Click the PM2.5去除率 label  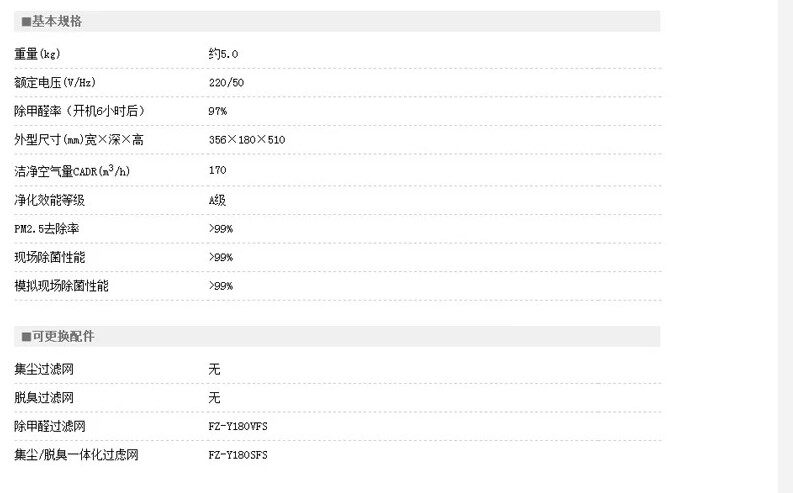47,229
